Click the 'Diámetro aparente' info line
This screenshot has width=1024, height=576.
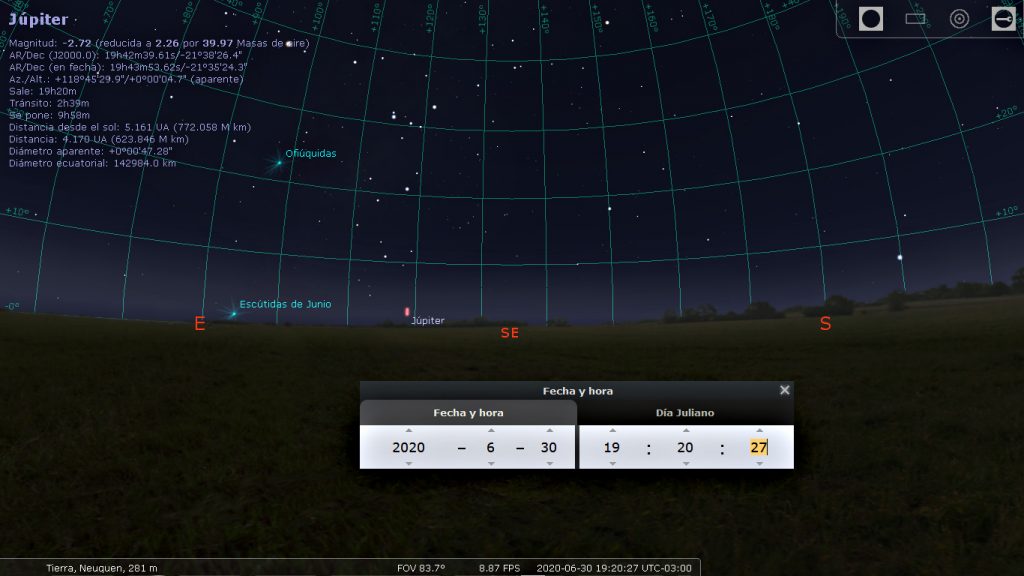point(91,151)
